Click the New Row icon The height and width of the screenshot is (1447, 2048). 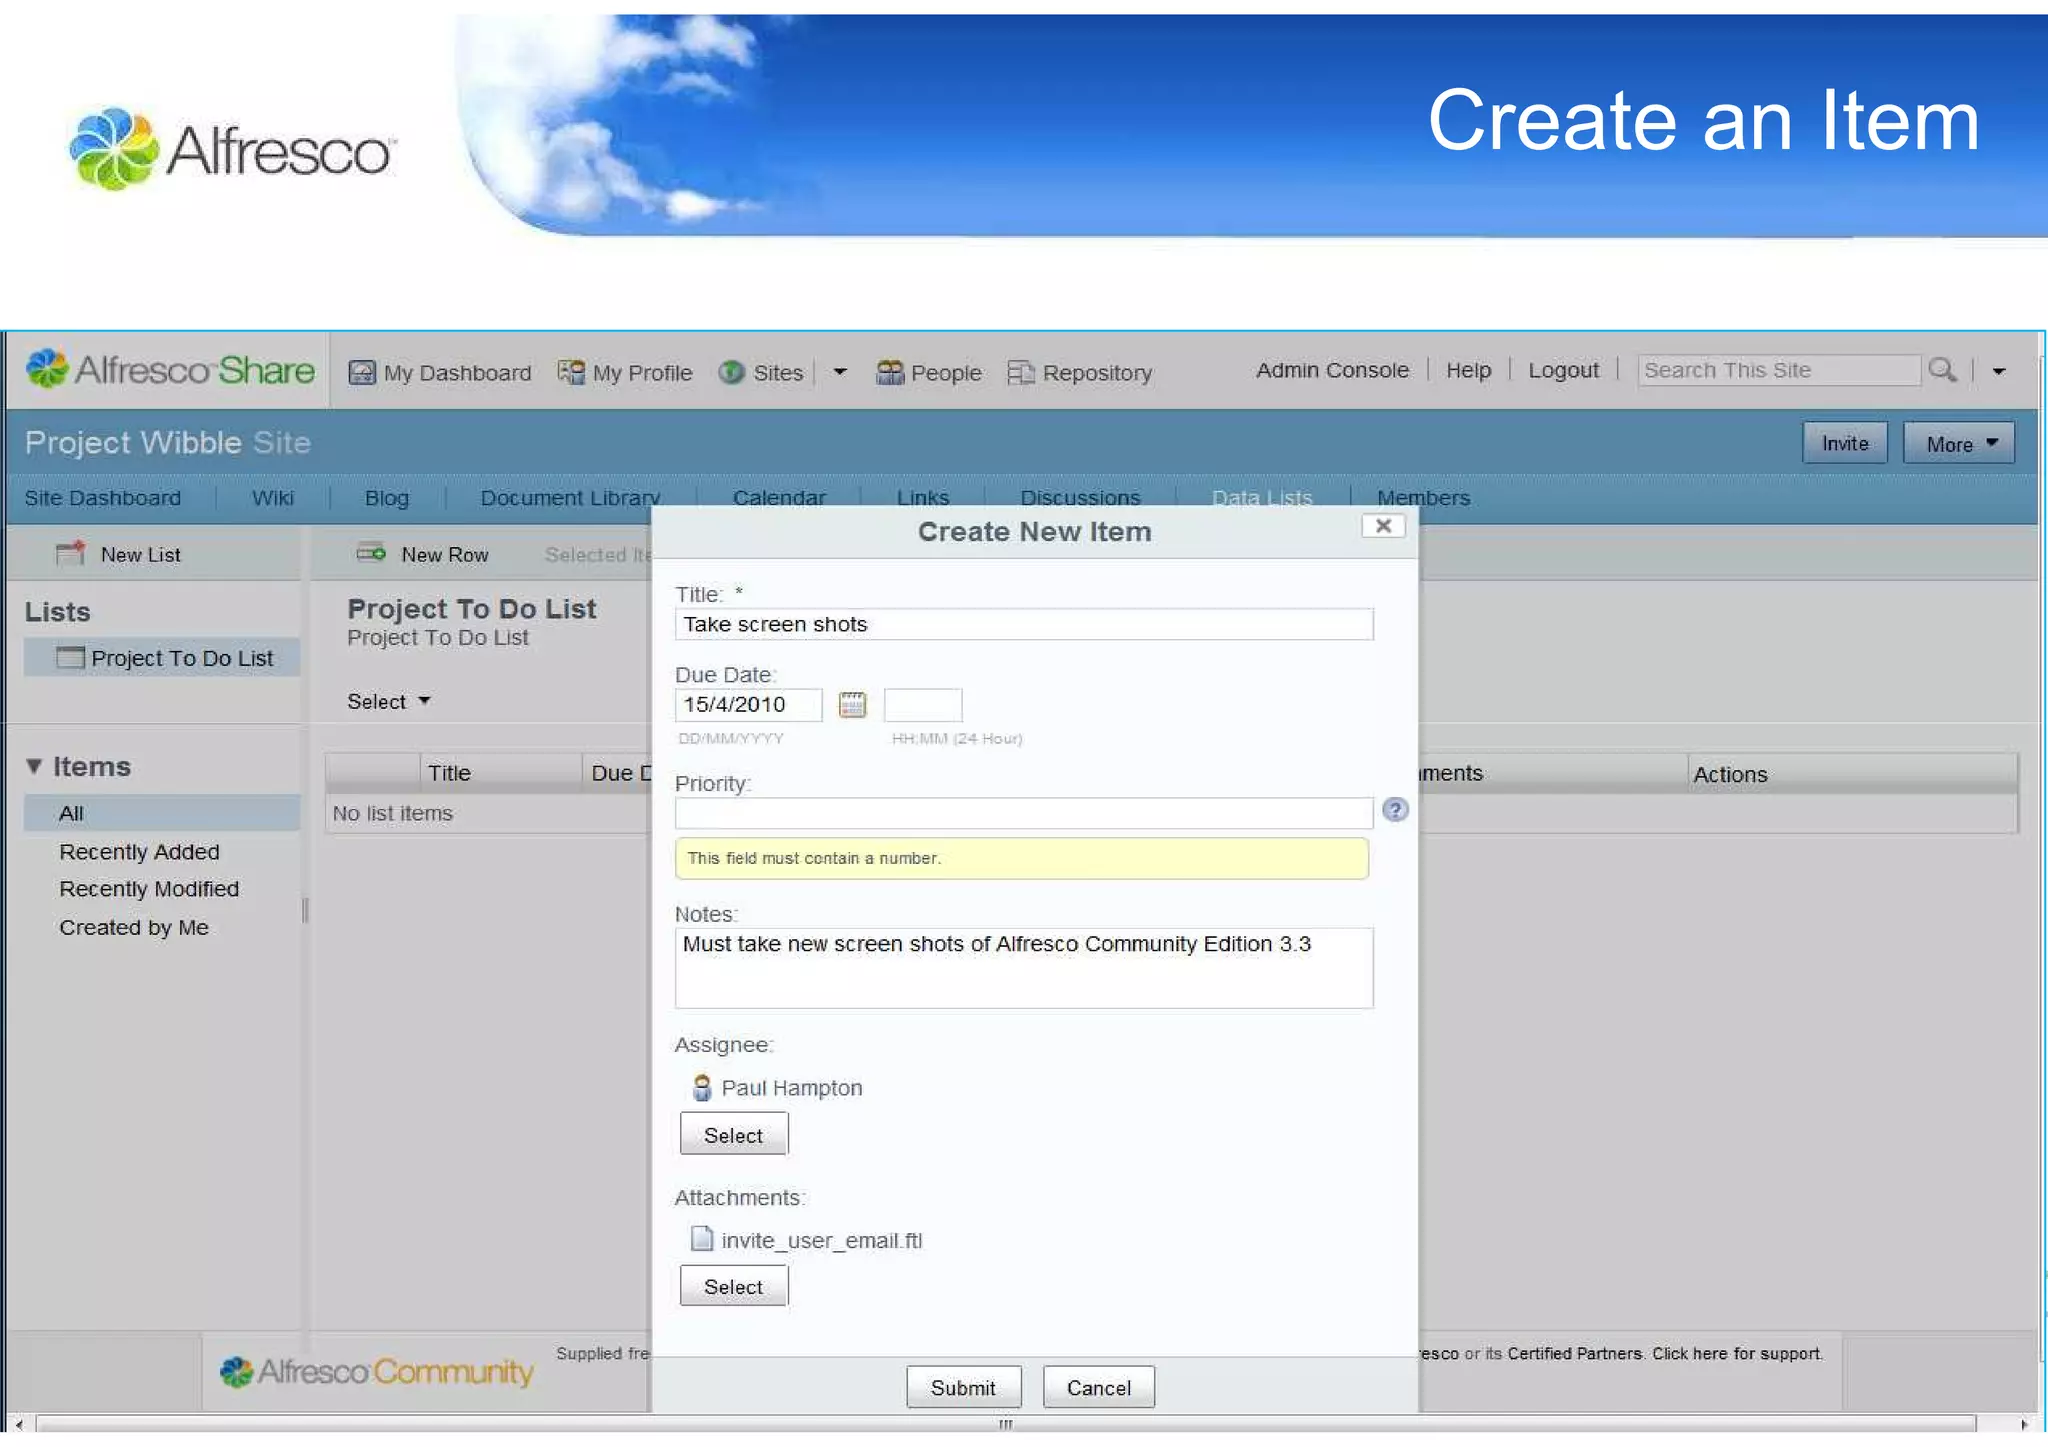[371, 553]
